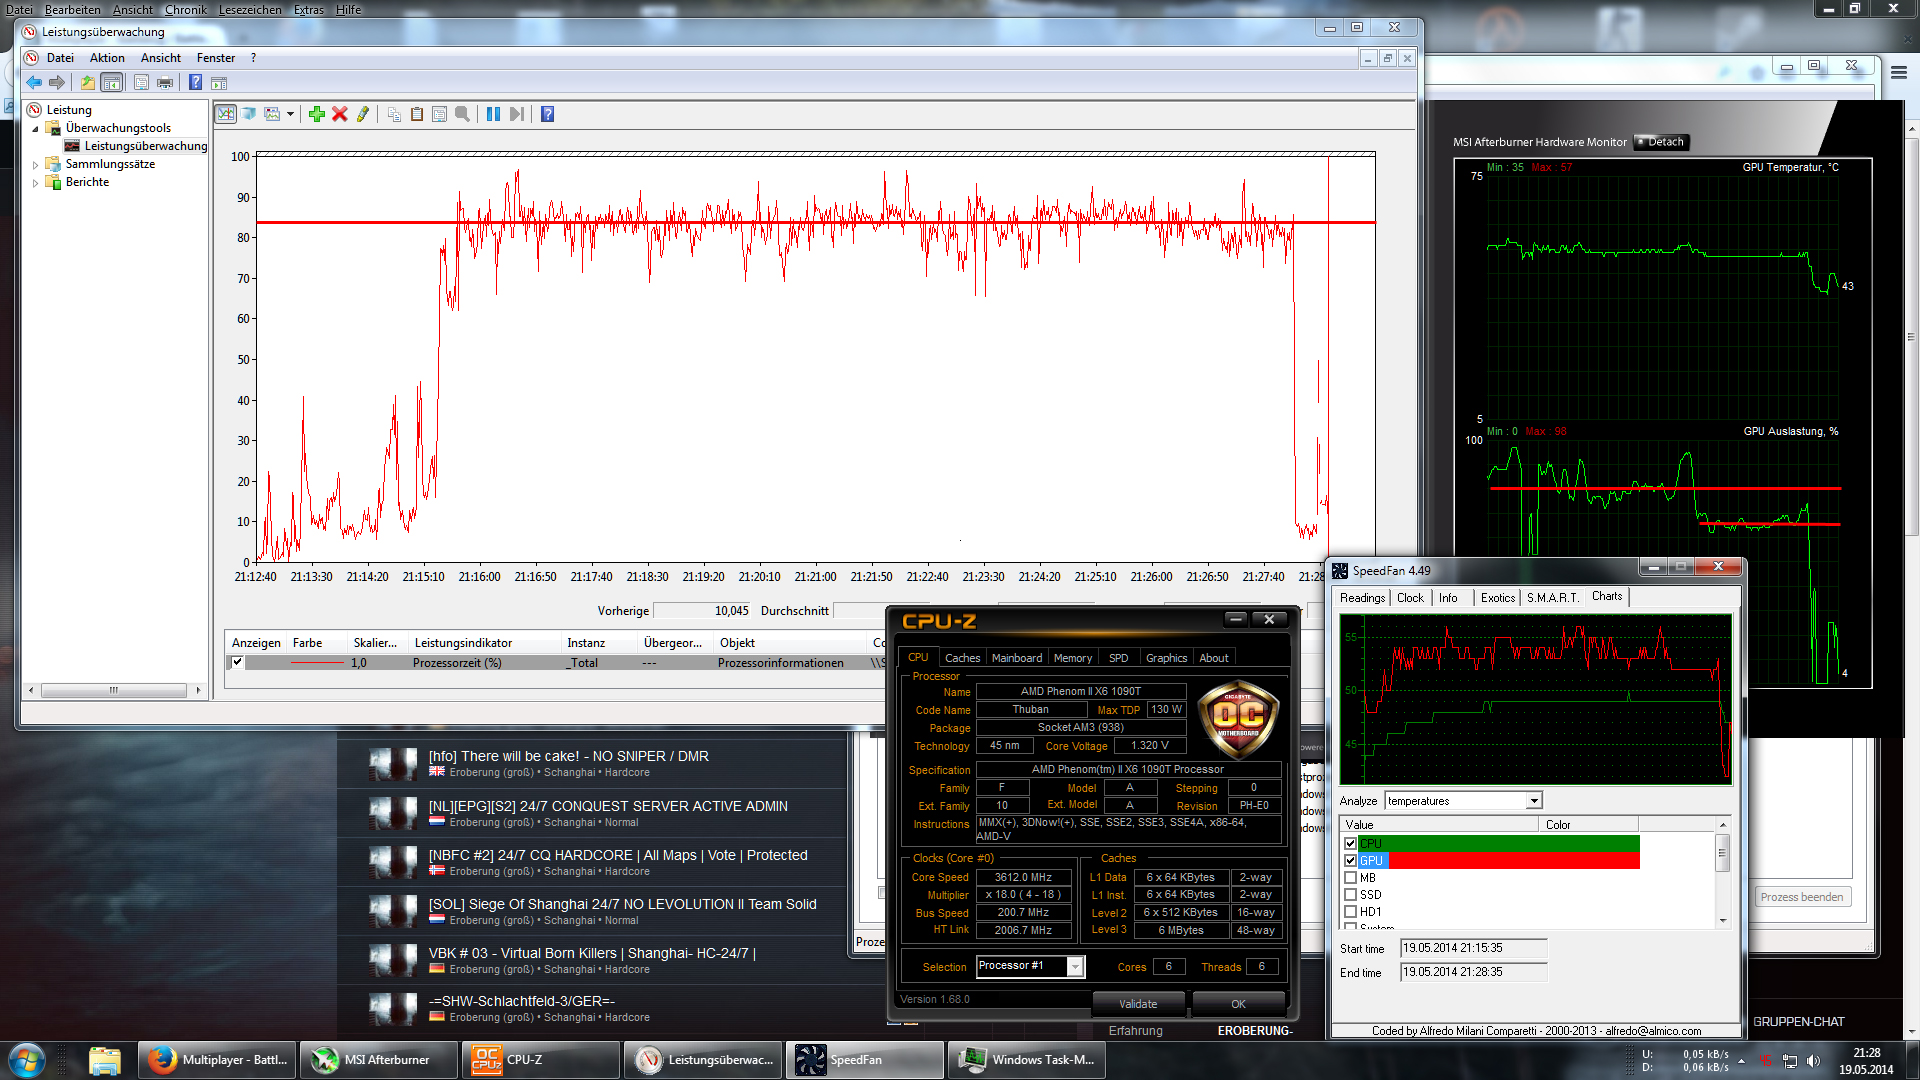Switch to the Memory tab in CPU-Z
This screenshot has width=1920, height=1080.
pos(1072,658)
